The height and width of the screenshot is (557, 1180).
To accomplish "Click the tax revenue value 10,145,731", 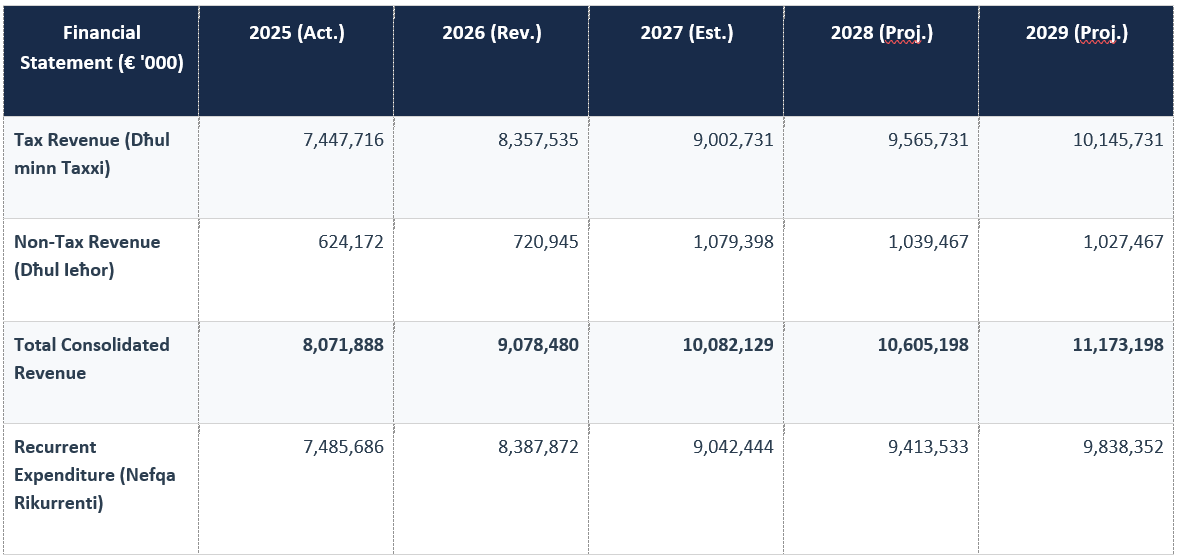I will coord(1118,140).
